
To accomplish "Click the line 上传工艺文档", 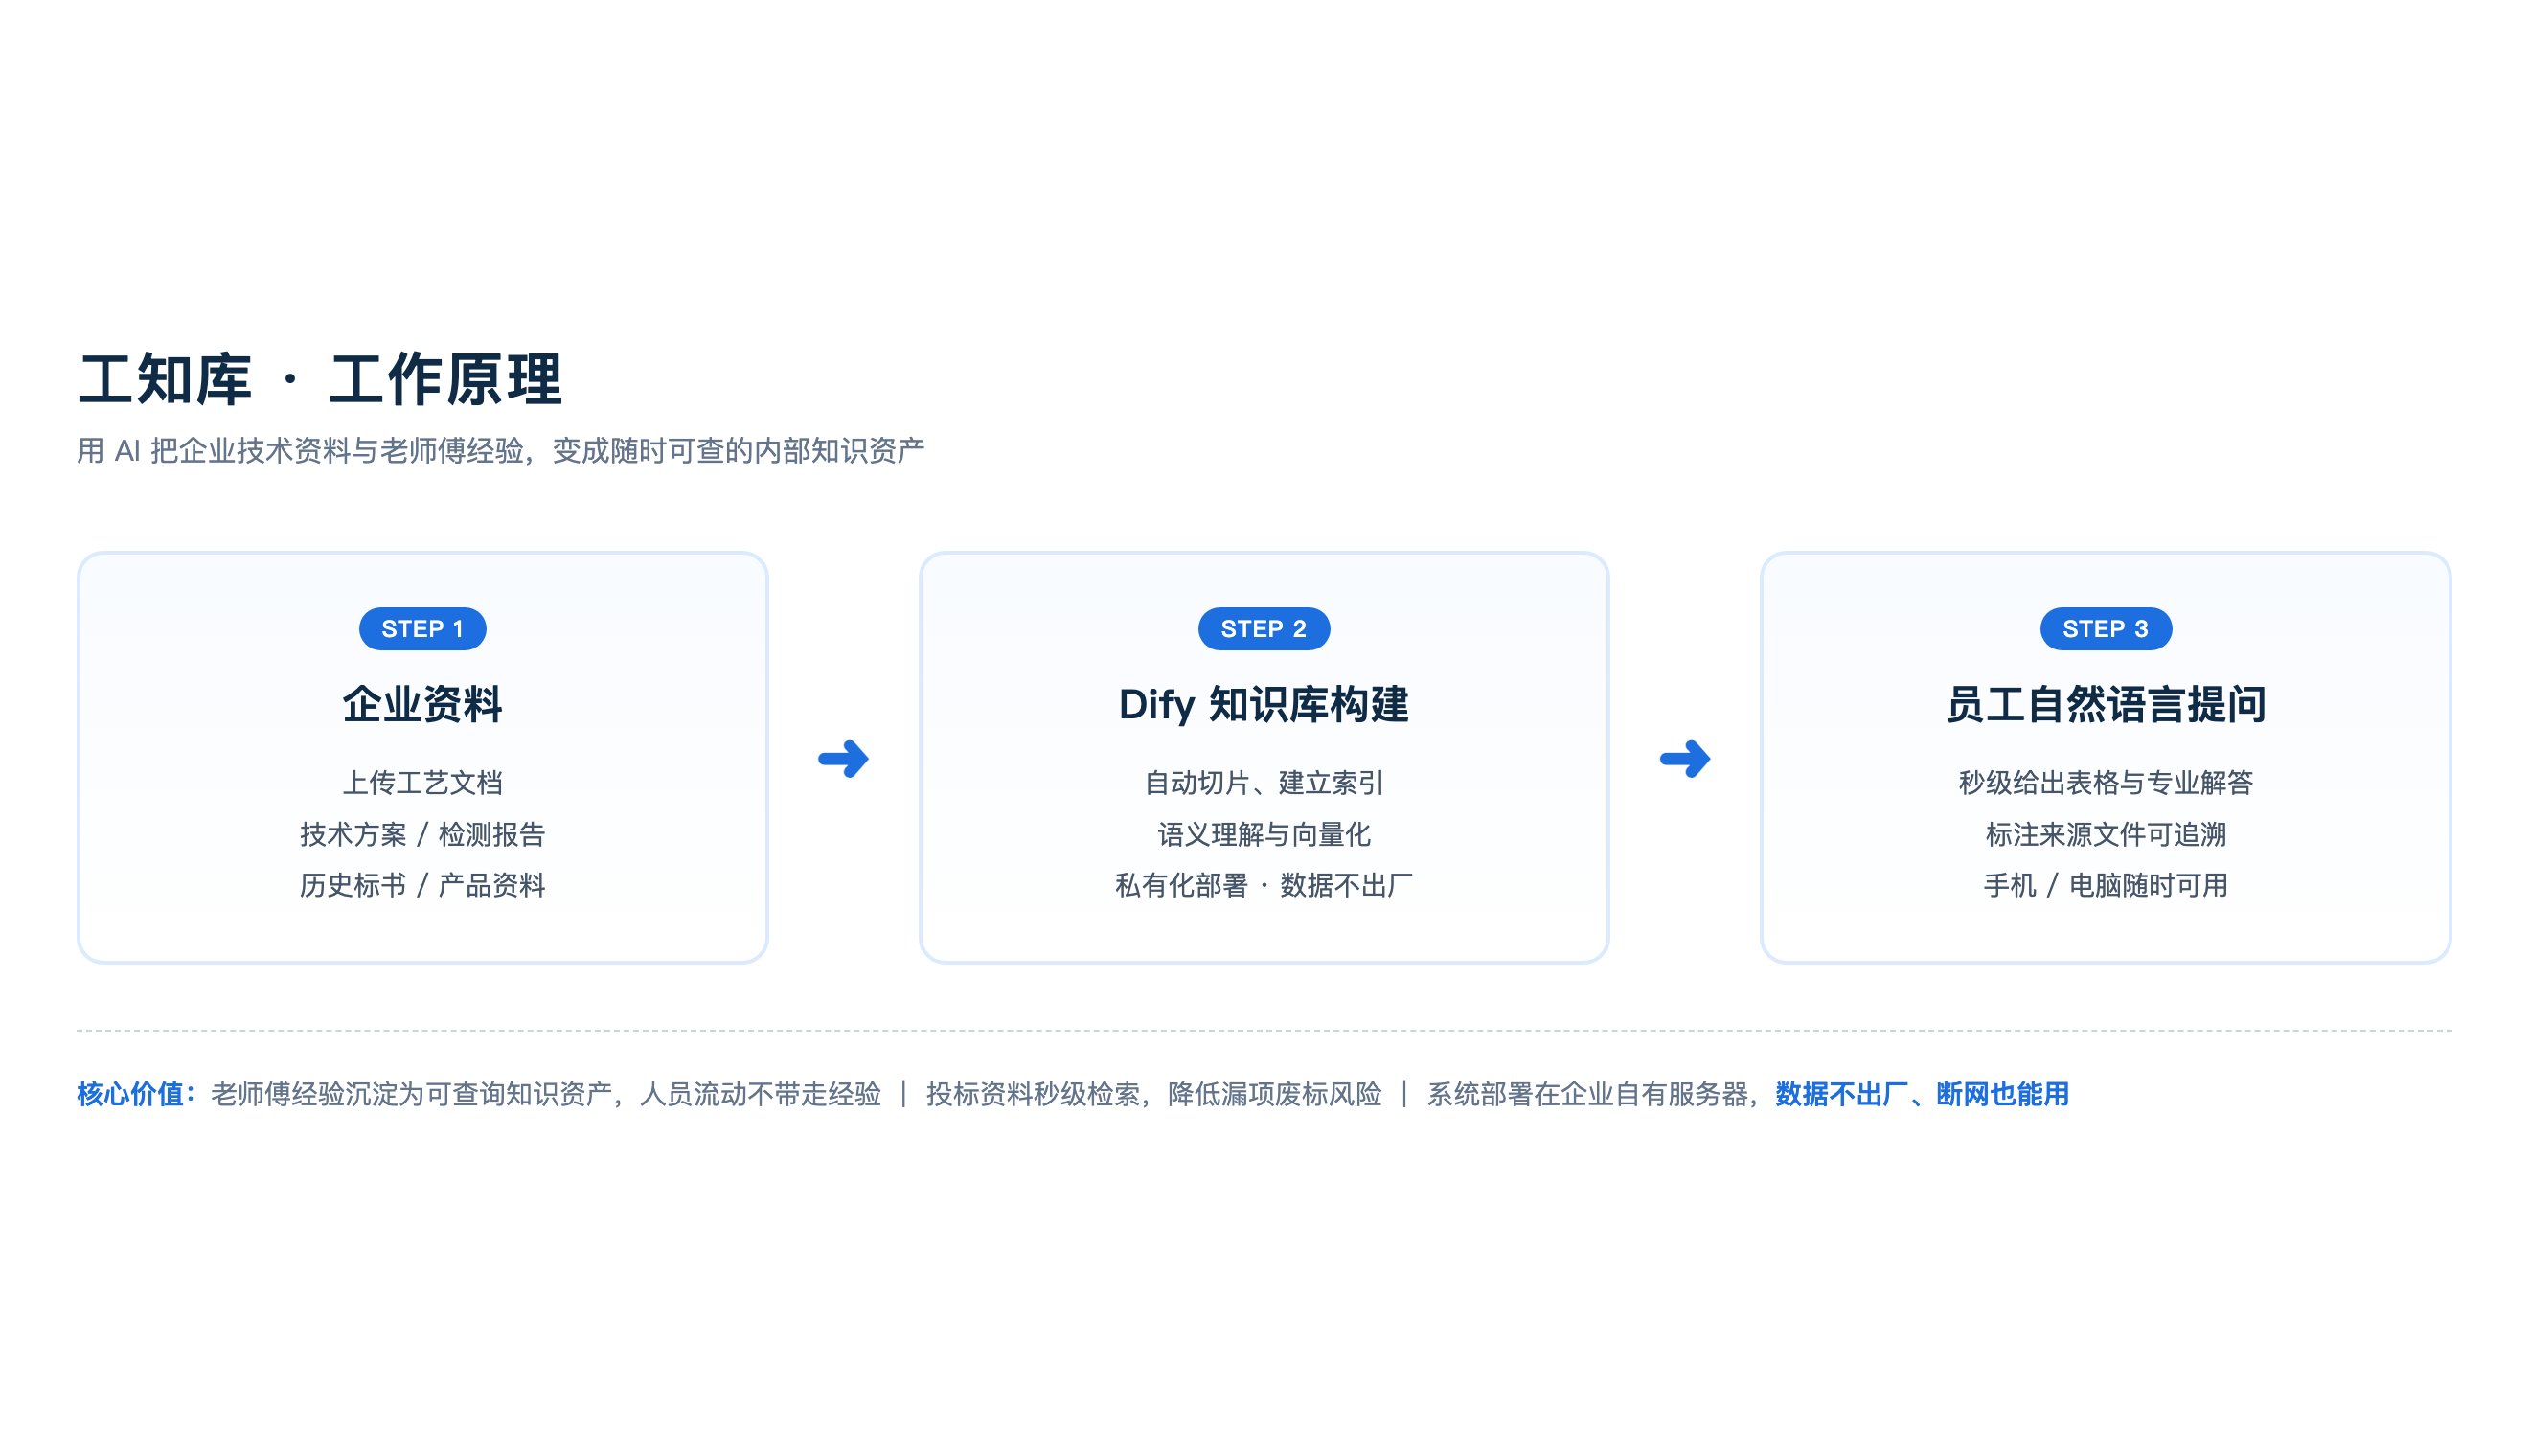I will point(422,782).
